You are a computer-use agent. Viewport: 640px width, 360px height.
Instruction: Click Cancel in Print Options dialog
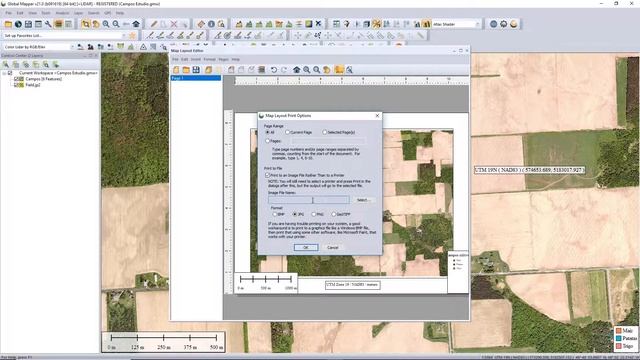(333, 247)
